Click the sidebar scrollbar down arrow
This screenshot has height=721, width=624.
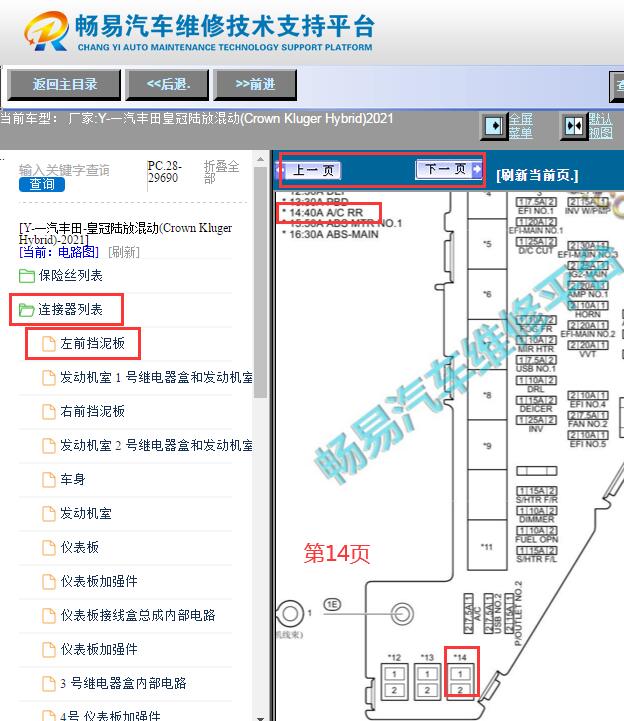pyautogui.click(x=261, y=717)
